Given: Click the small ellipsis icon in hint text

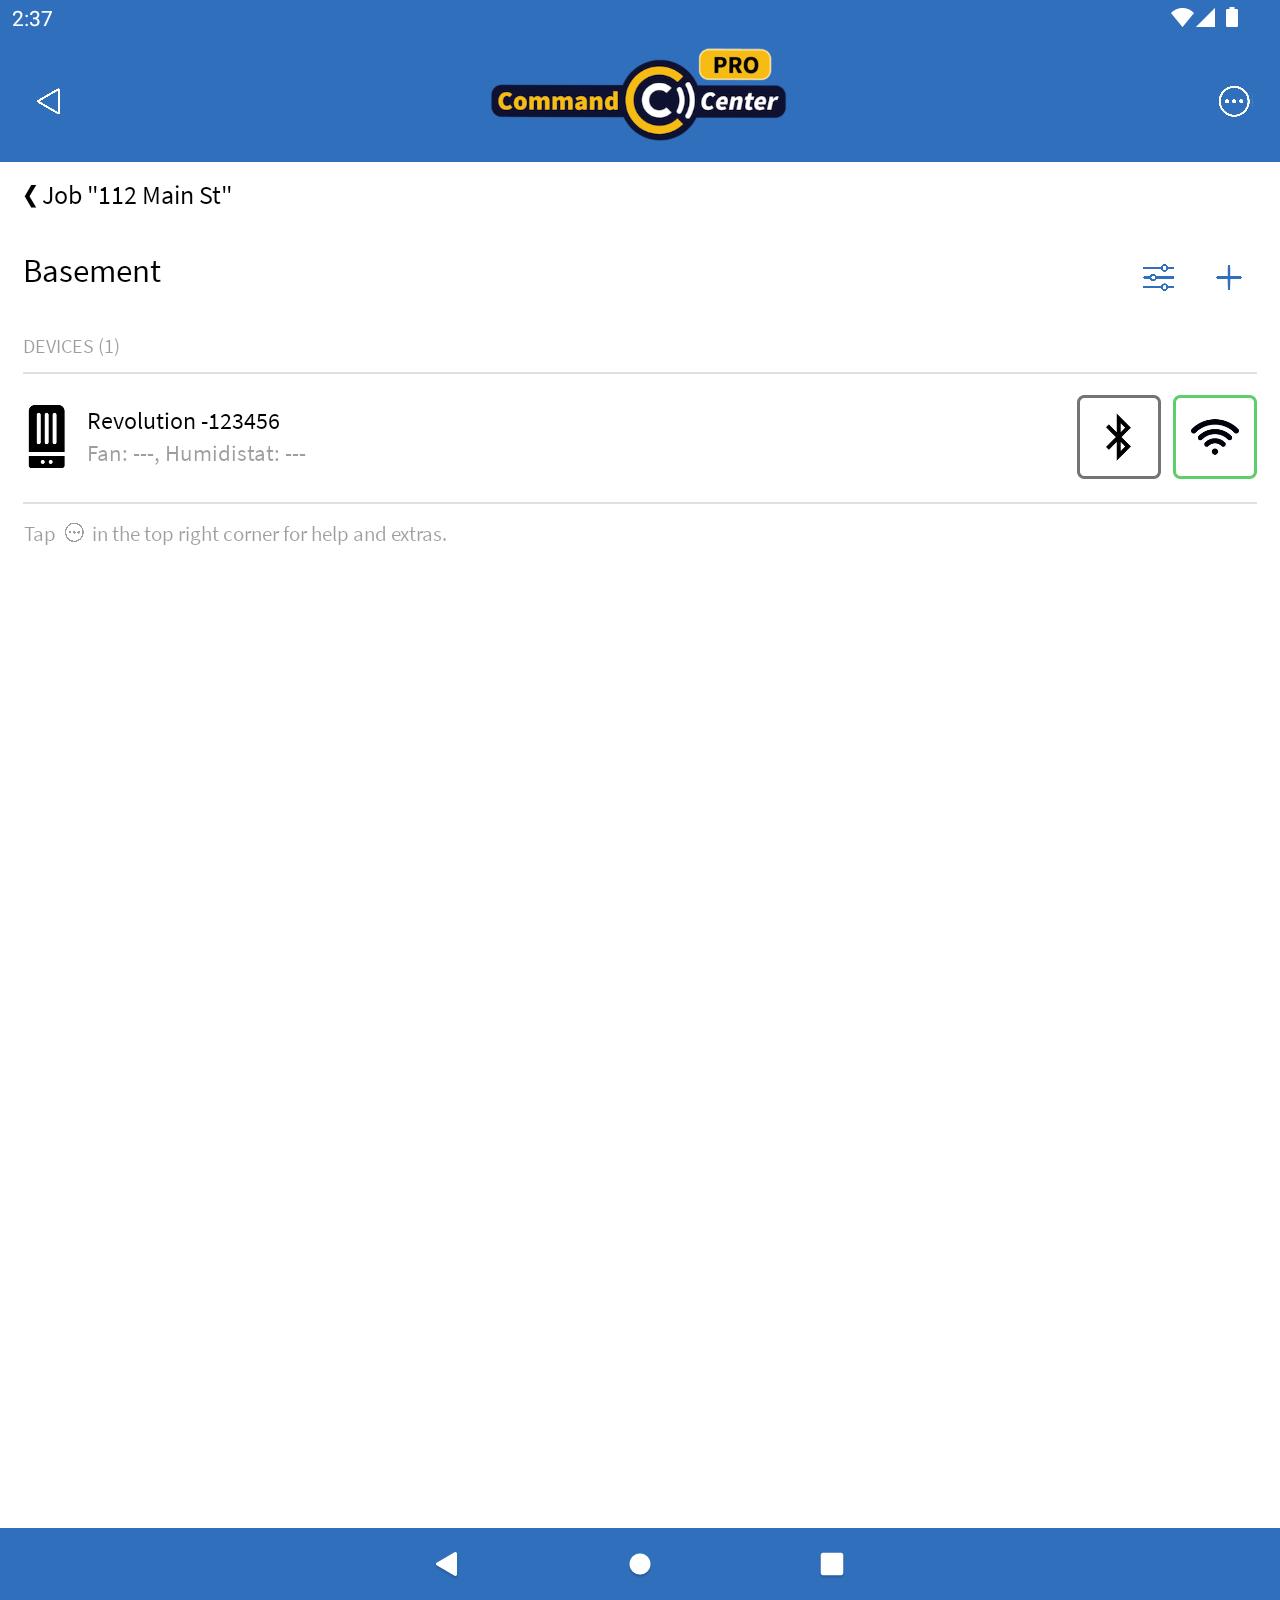Looking at the screenshot, I should [74, 533].
